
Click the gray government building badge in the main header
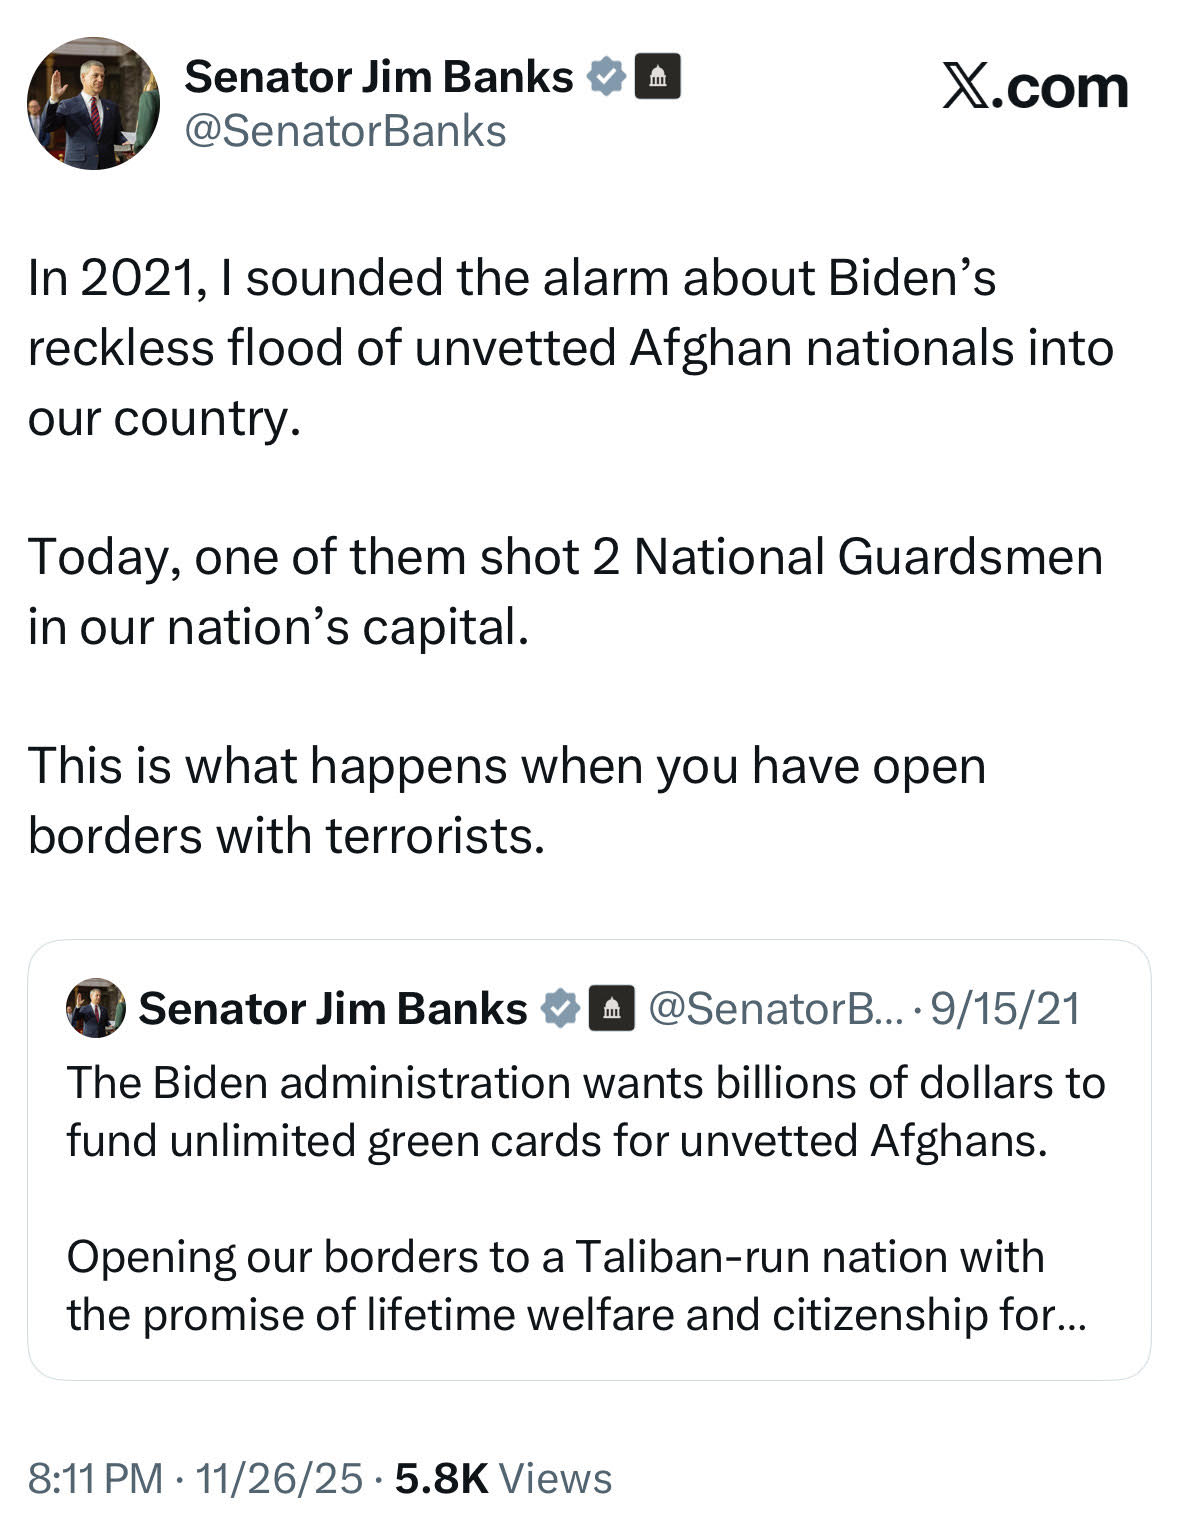coord(657,77)
